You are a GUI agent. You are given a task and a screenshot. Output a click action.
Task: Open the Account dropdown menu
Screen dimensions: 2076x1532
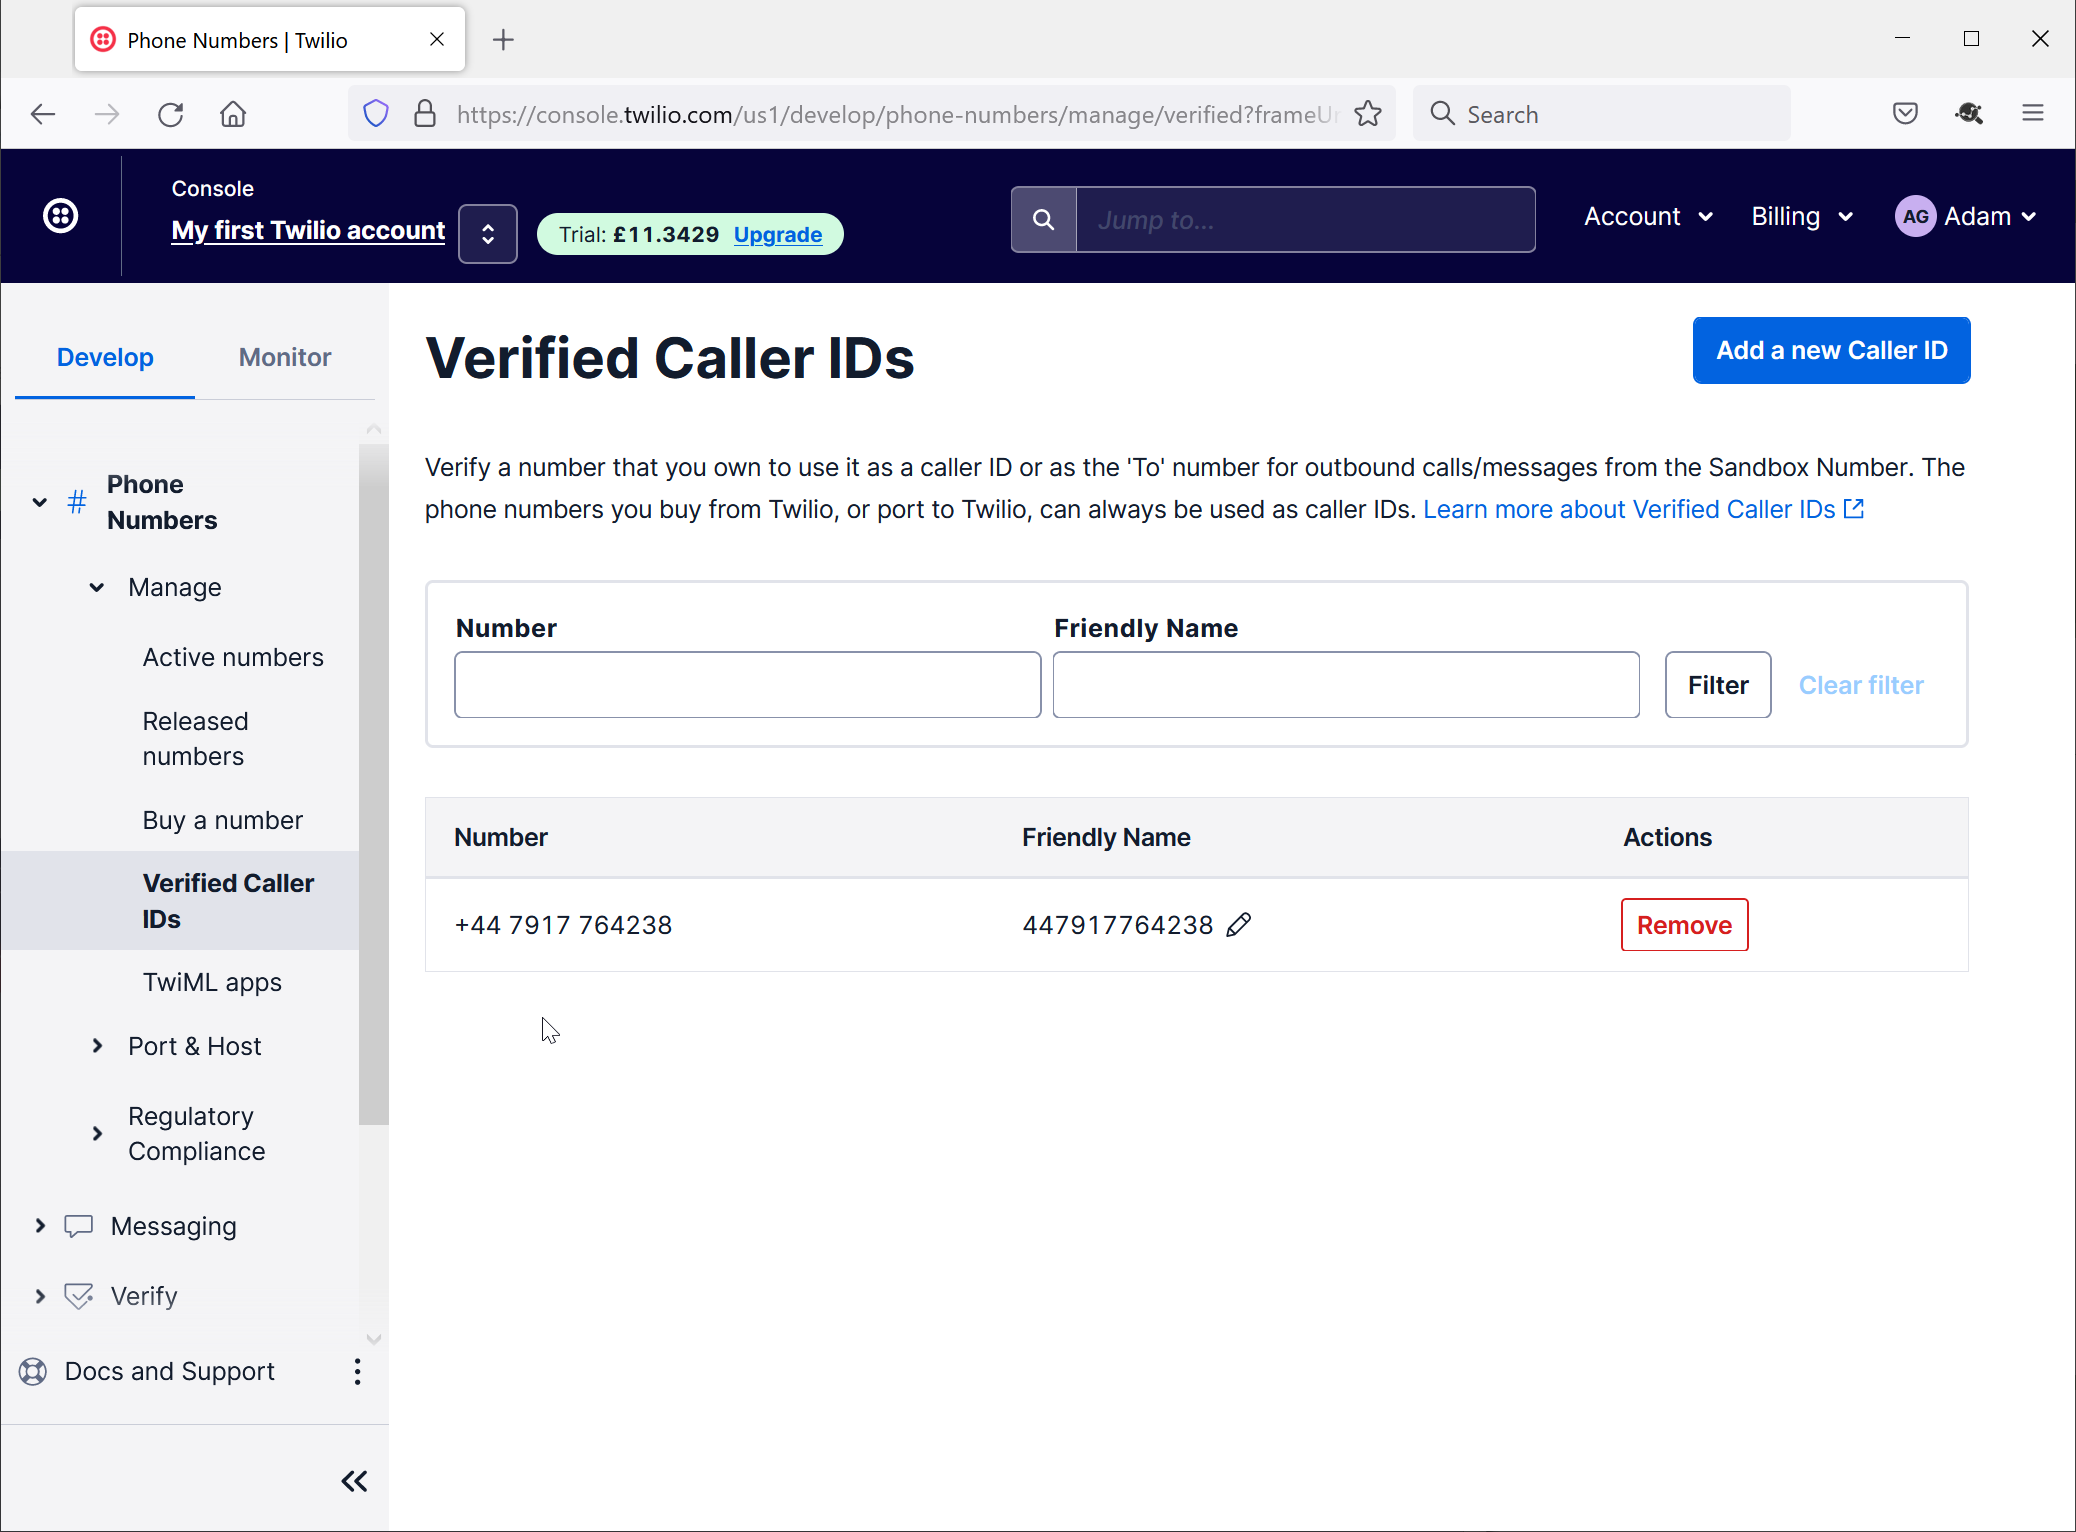point(1648,217)
